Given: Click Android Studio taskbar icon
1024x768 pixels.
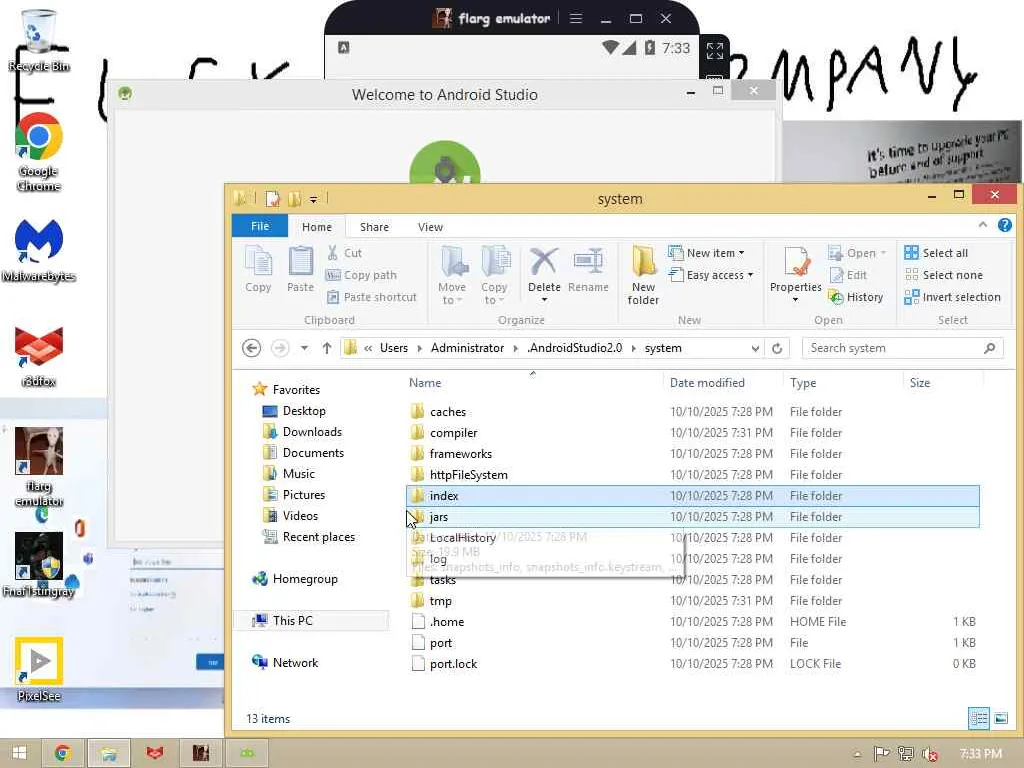Looking at the screenshot, I should [x=247, y=753].
